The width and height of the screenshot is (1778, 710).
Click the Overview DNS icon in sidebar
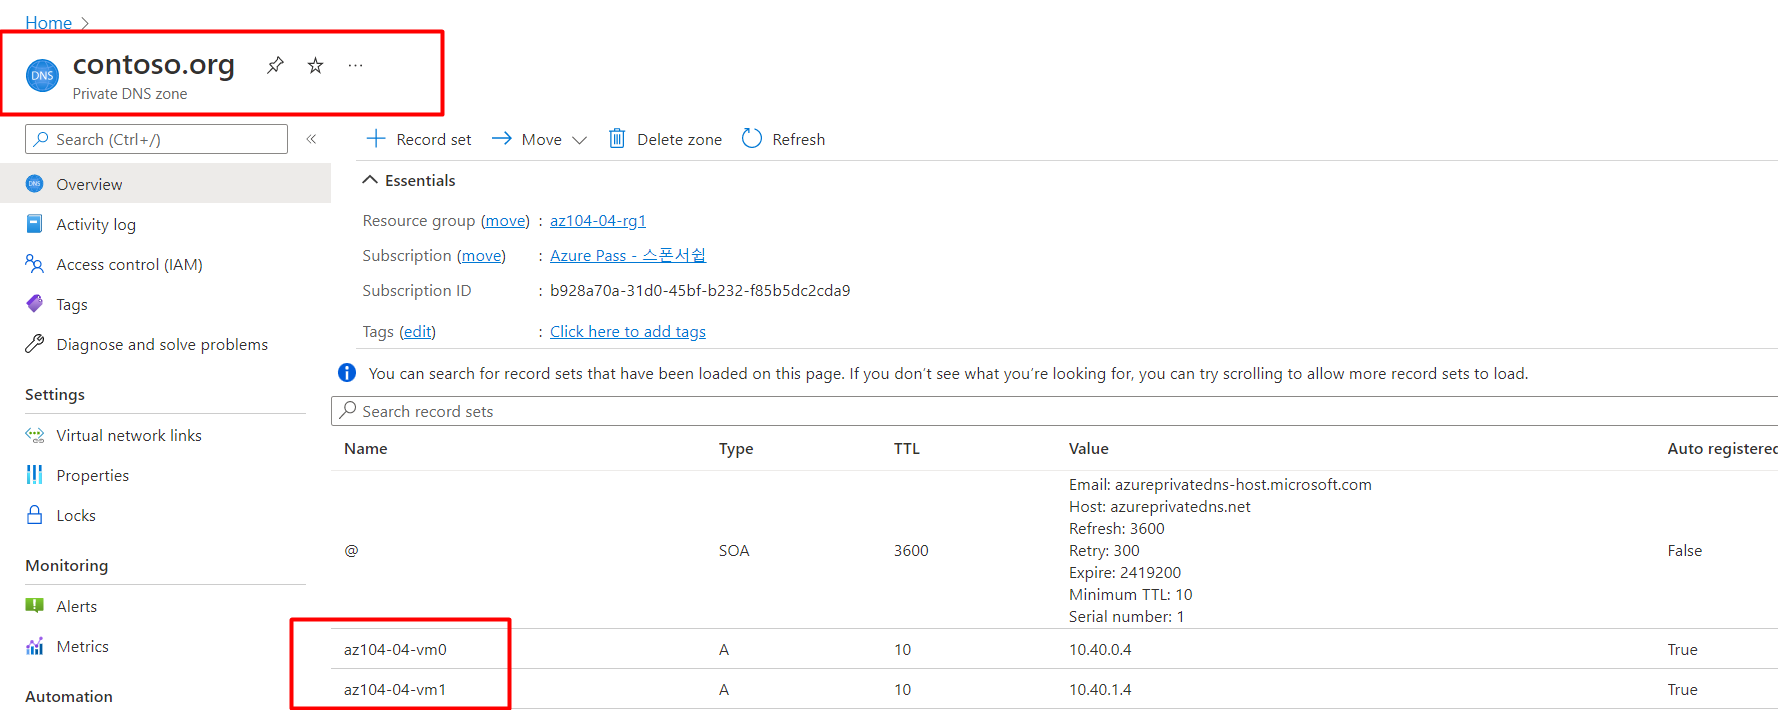(35, 184)
